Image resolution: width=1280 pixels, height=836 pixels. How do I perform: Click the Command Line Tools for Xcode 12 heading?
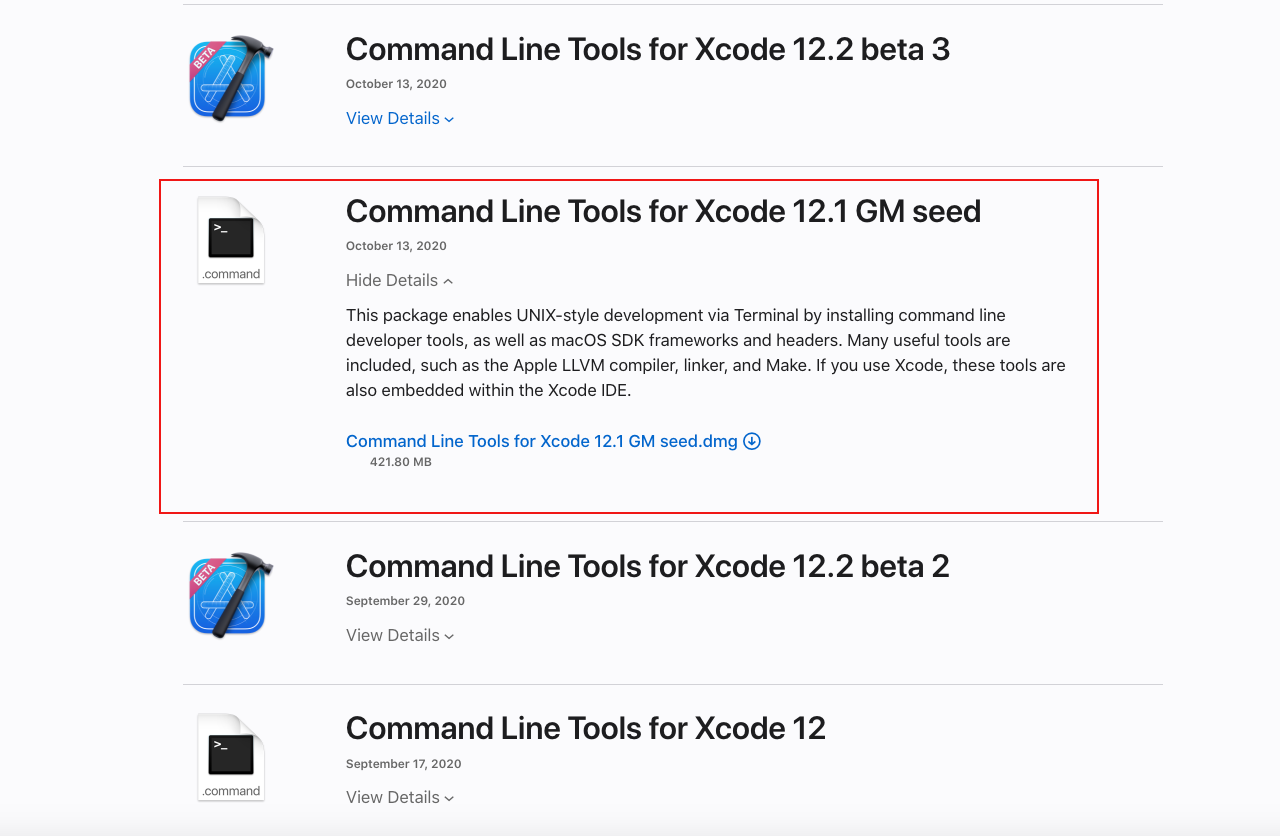[585, 728]
